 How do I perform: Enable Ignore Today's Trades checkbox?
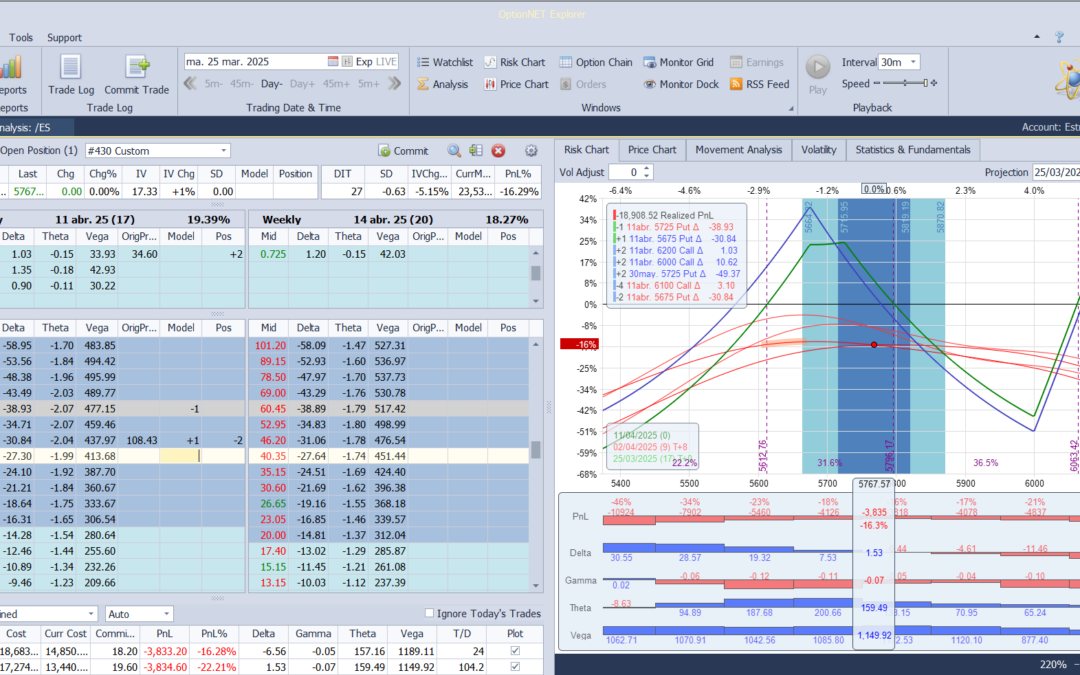tap(430, 614)
